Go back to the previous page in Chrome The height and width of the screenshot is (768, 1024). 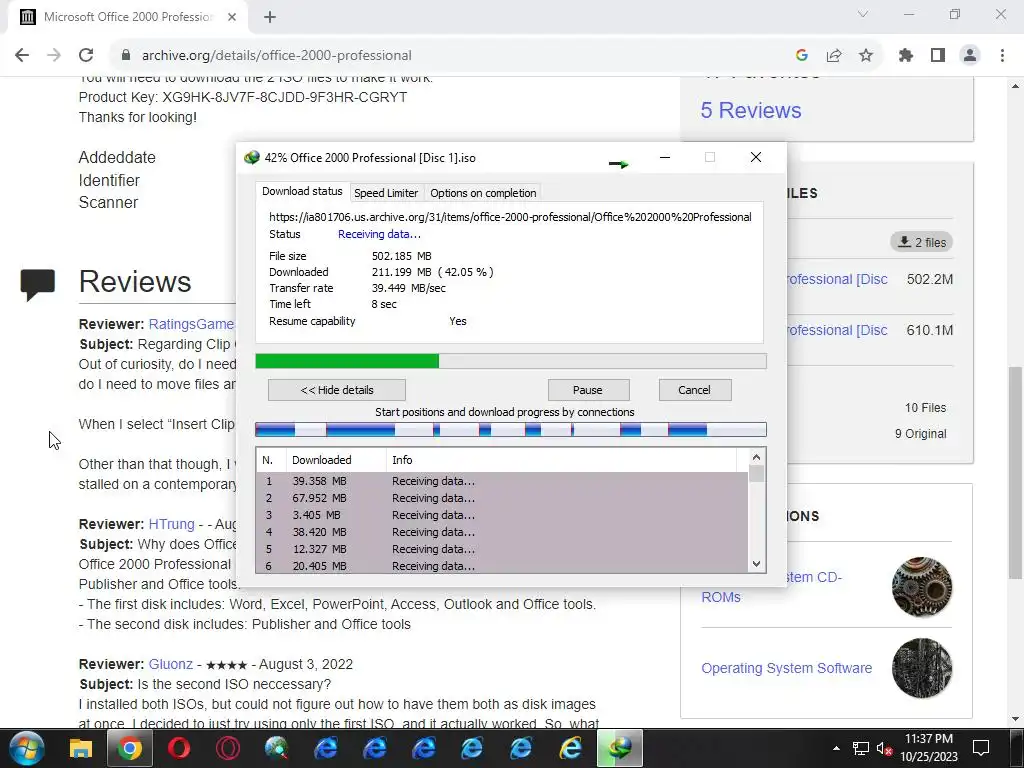click(22, 56)
